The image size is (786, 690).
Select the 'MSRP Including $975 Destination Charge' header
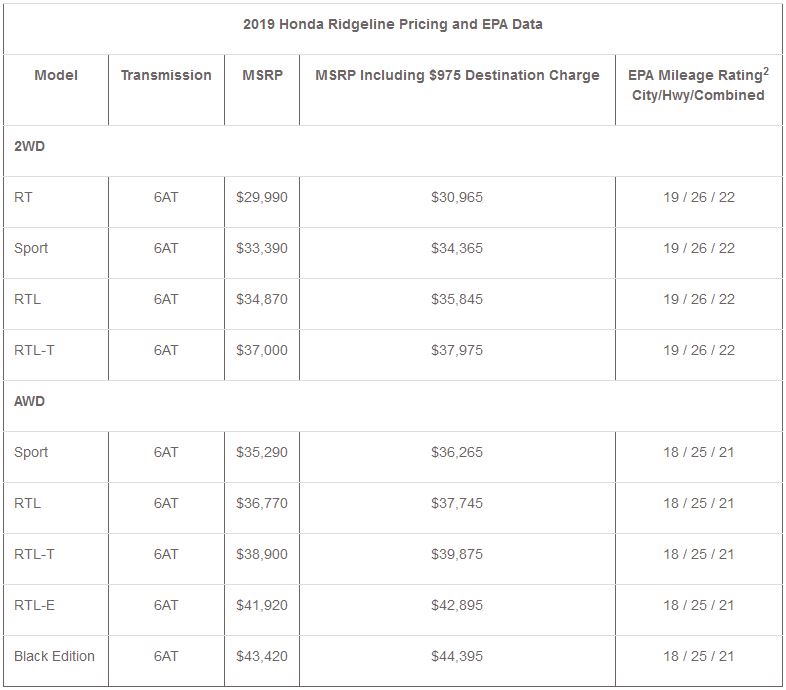457,75
